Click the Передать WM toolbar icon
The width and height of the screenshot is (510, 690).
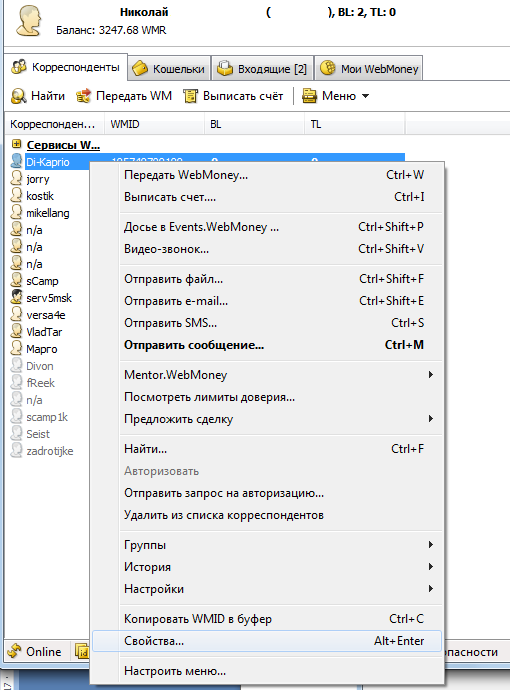(x=83, y=96)
